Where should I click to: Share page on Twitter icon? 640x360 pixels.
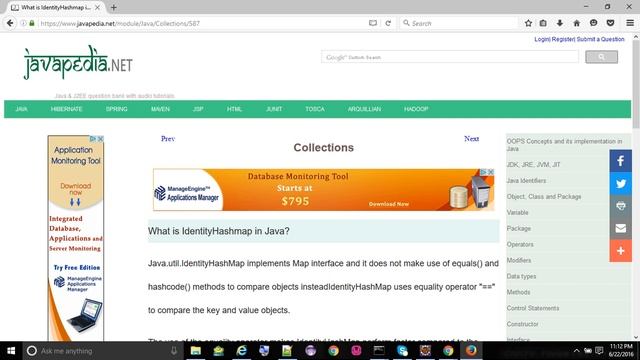pos(620,183)
